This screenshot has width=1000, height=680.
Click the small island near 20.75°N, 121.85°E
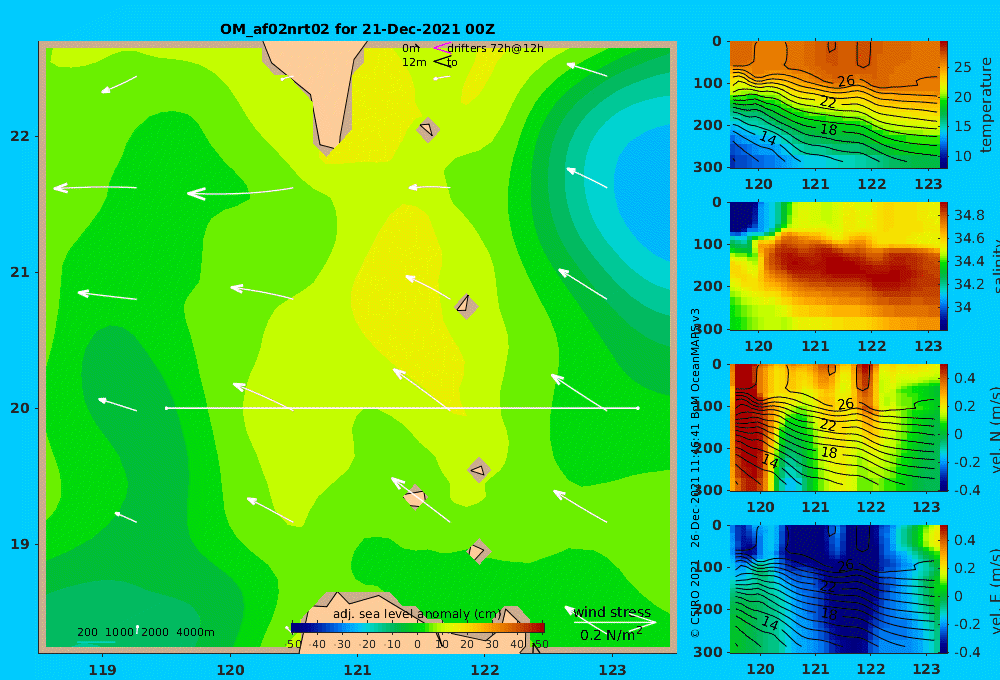coord(466,306)
